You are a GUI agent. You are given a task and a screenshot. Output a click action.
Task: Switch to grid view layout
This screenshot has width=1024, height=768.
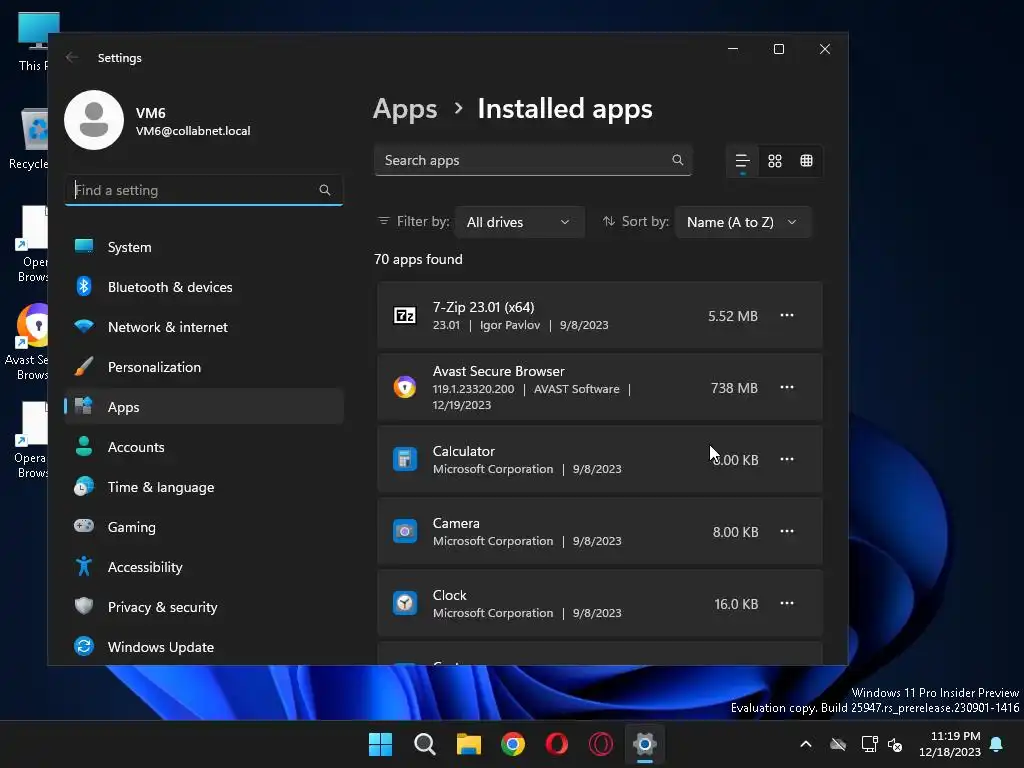[x=775, y=161]
